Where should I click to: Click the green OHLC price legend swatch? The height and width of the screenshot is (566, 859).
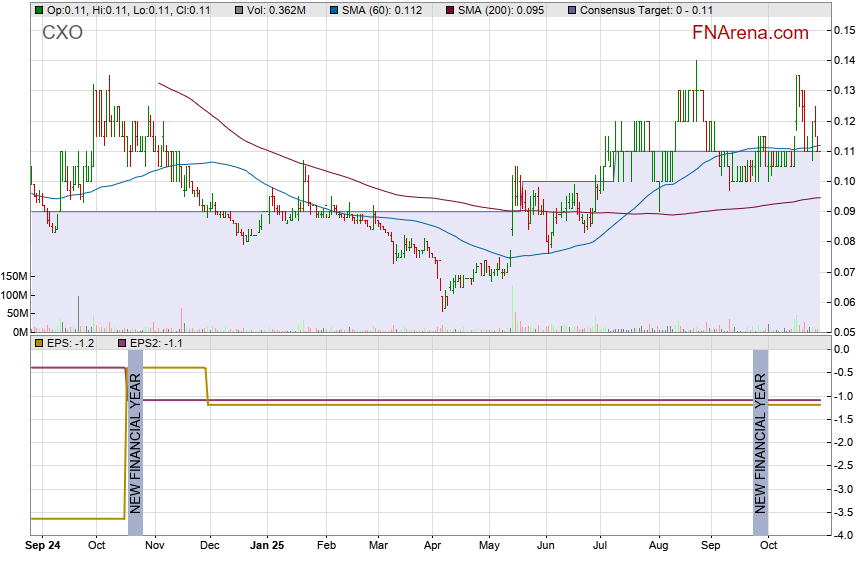click(x=39, y=9)
